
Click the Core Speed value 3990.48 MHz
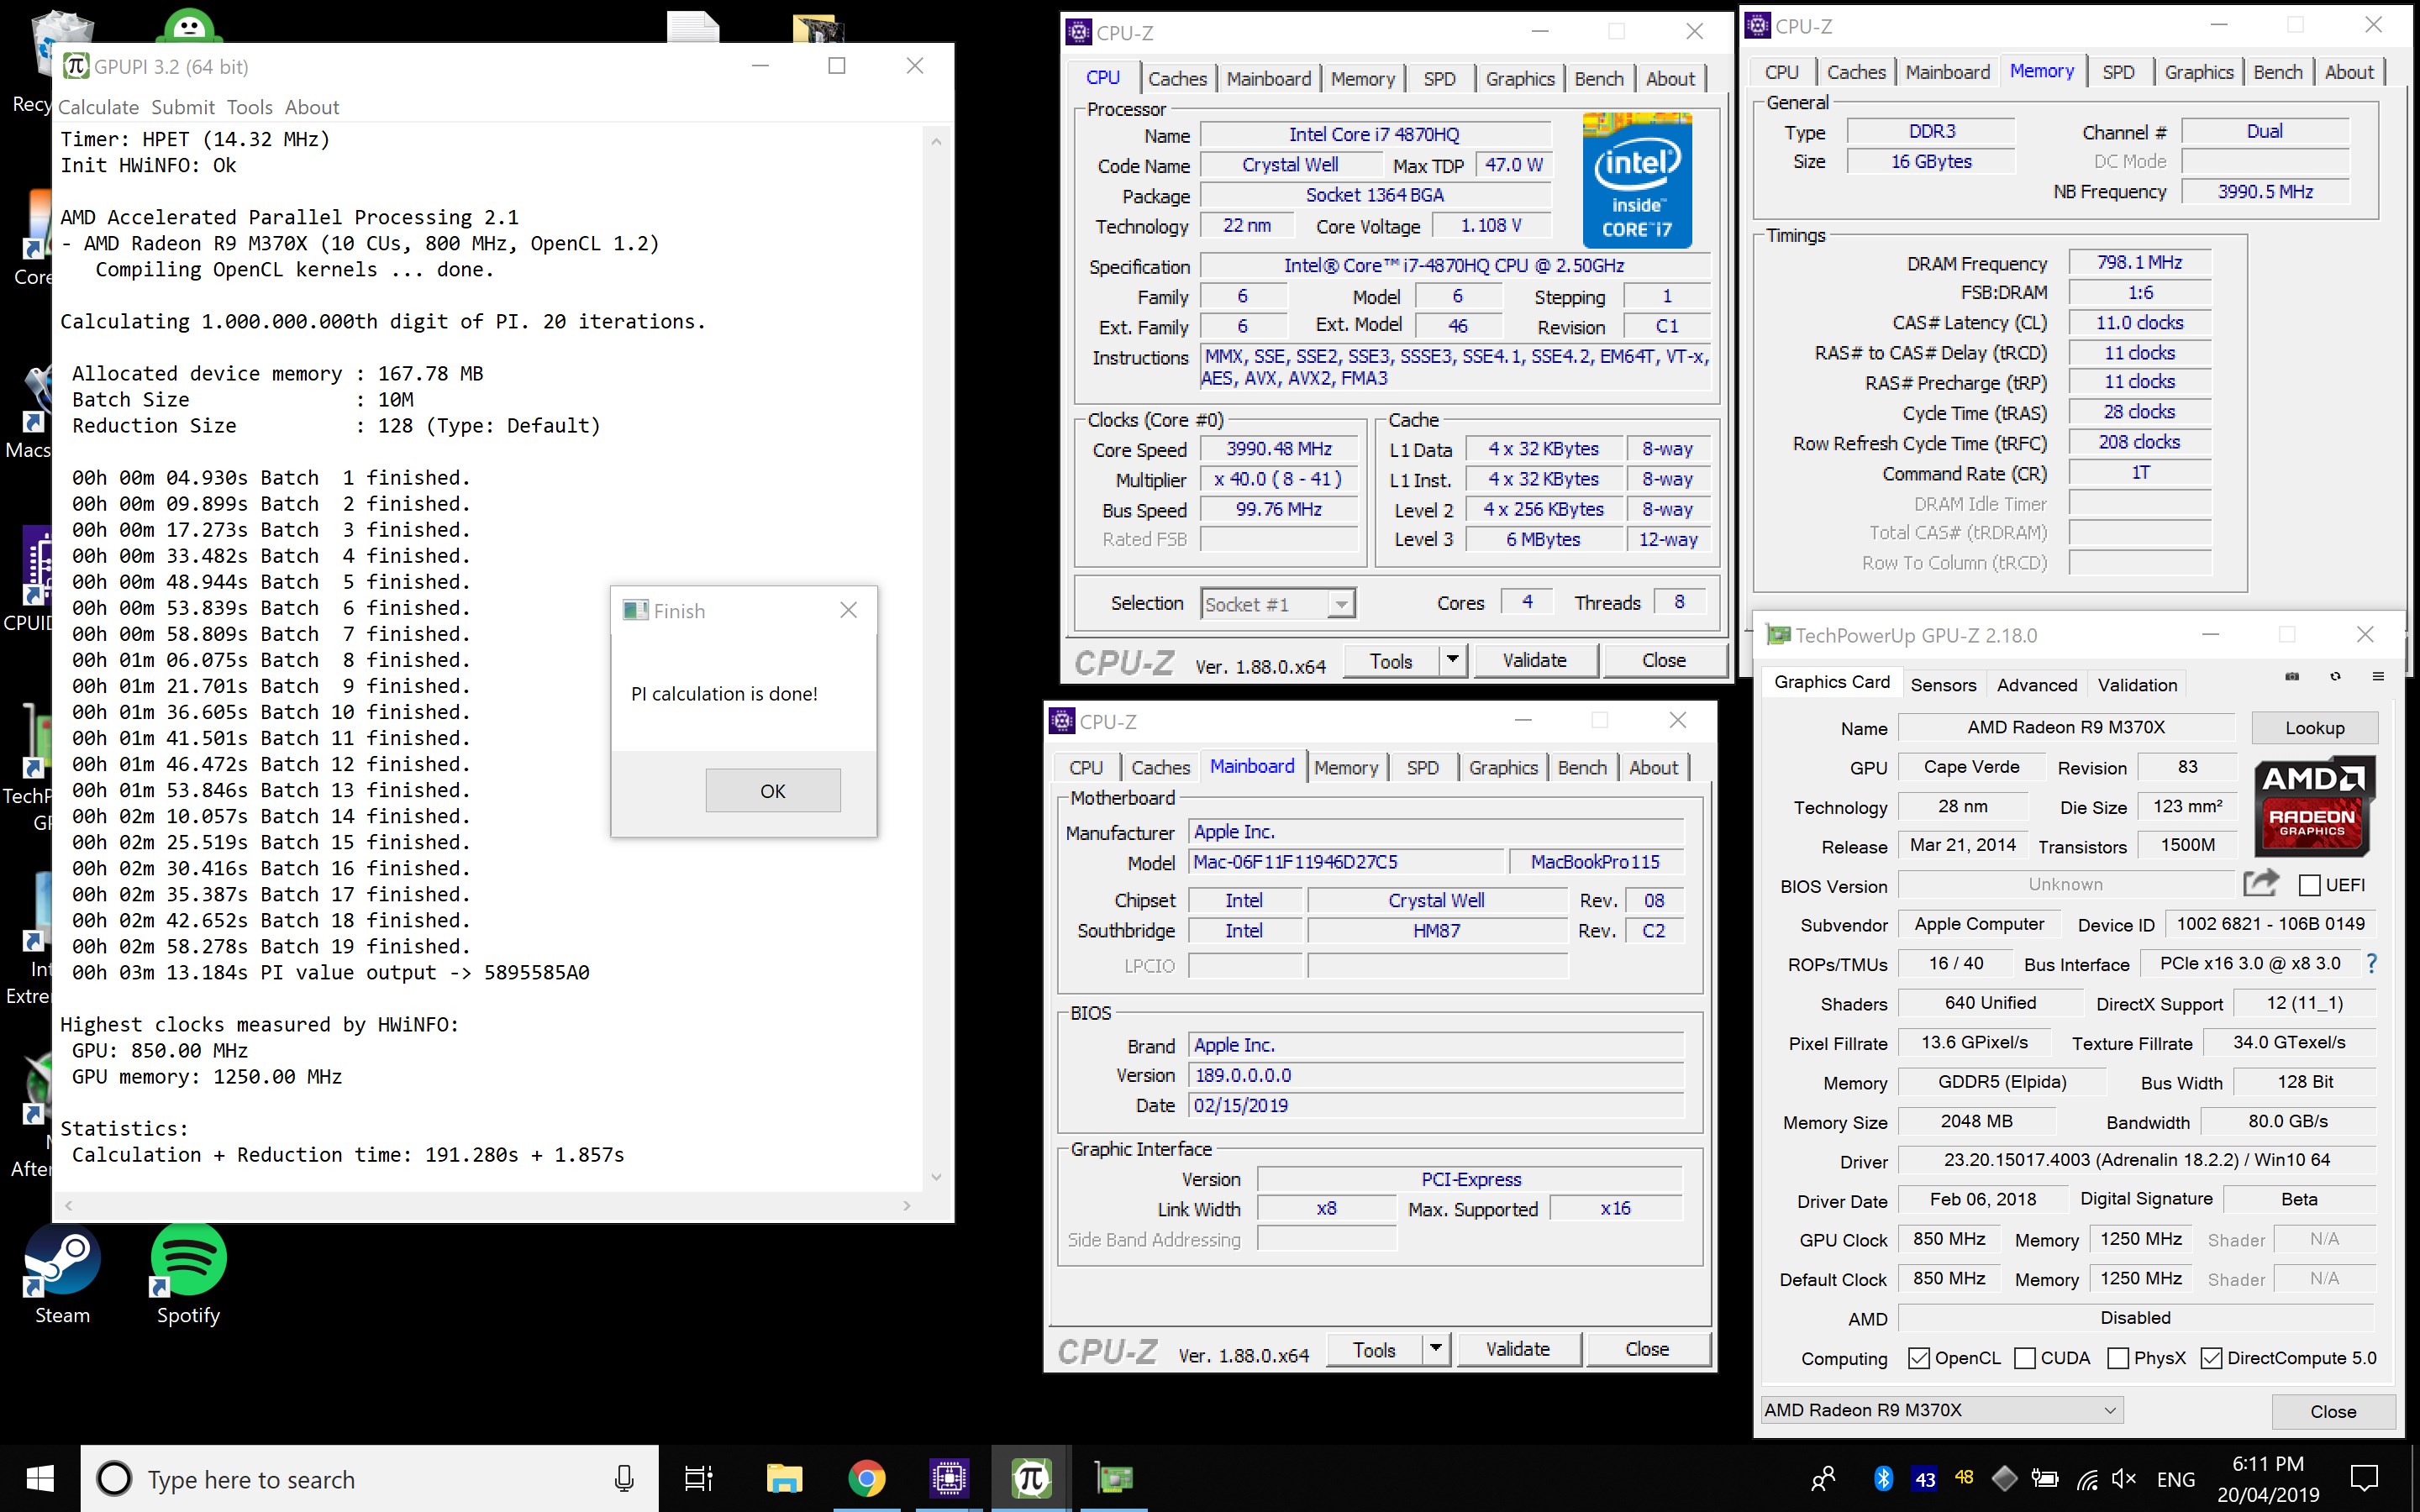click(1279, 449)
